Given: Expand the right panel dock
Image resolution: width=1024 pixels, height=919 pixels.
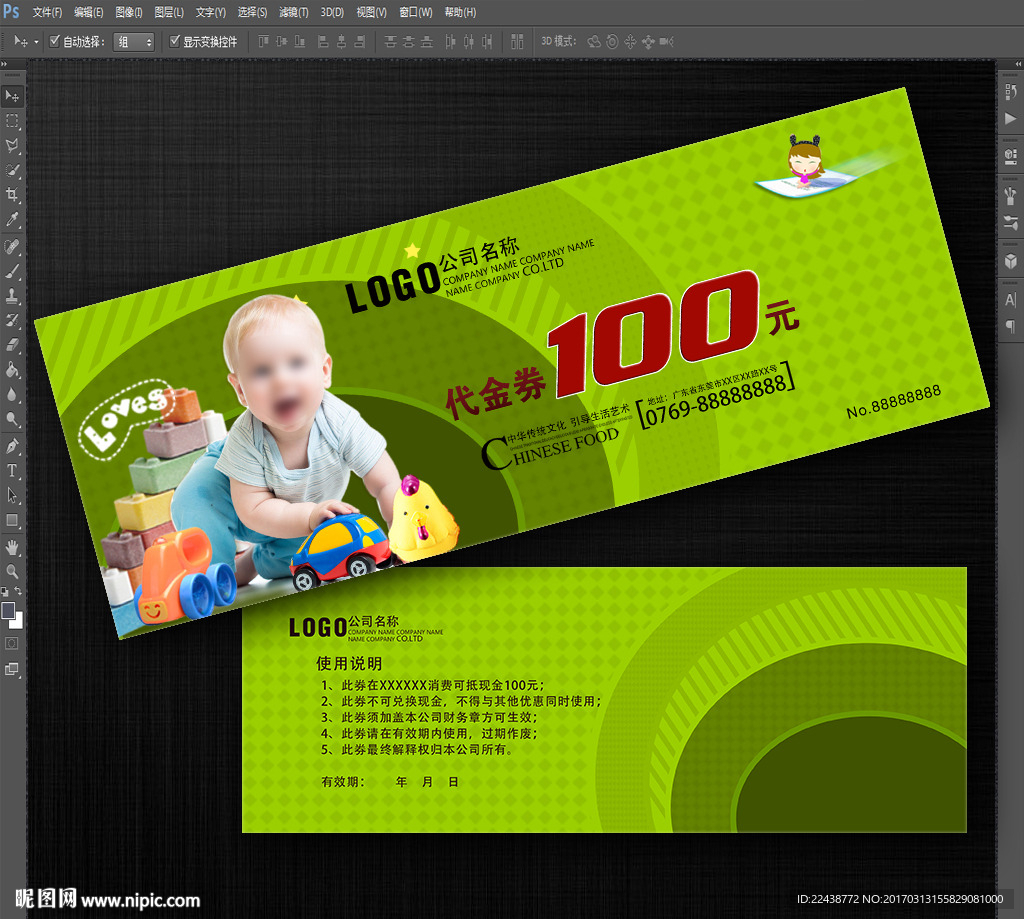Looking at the screenshot, I should 1018,64.
